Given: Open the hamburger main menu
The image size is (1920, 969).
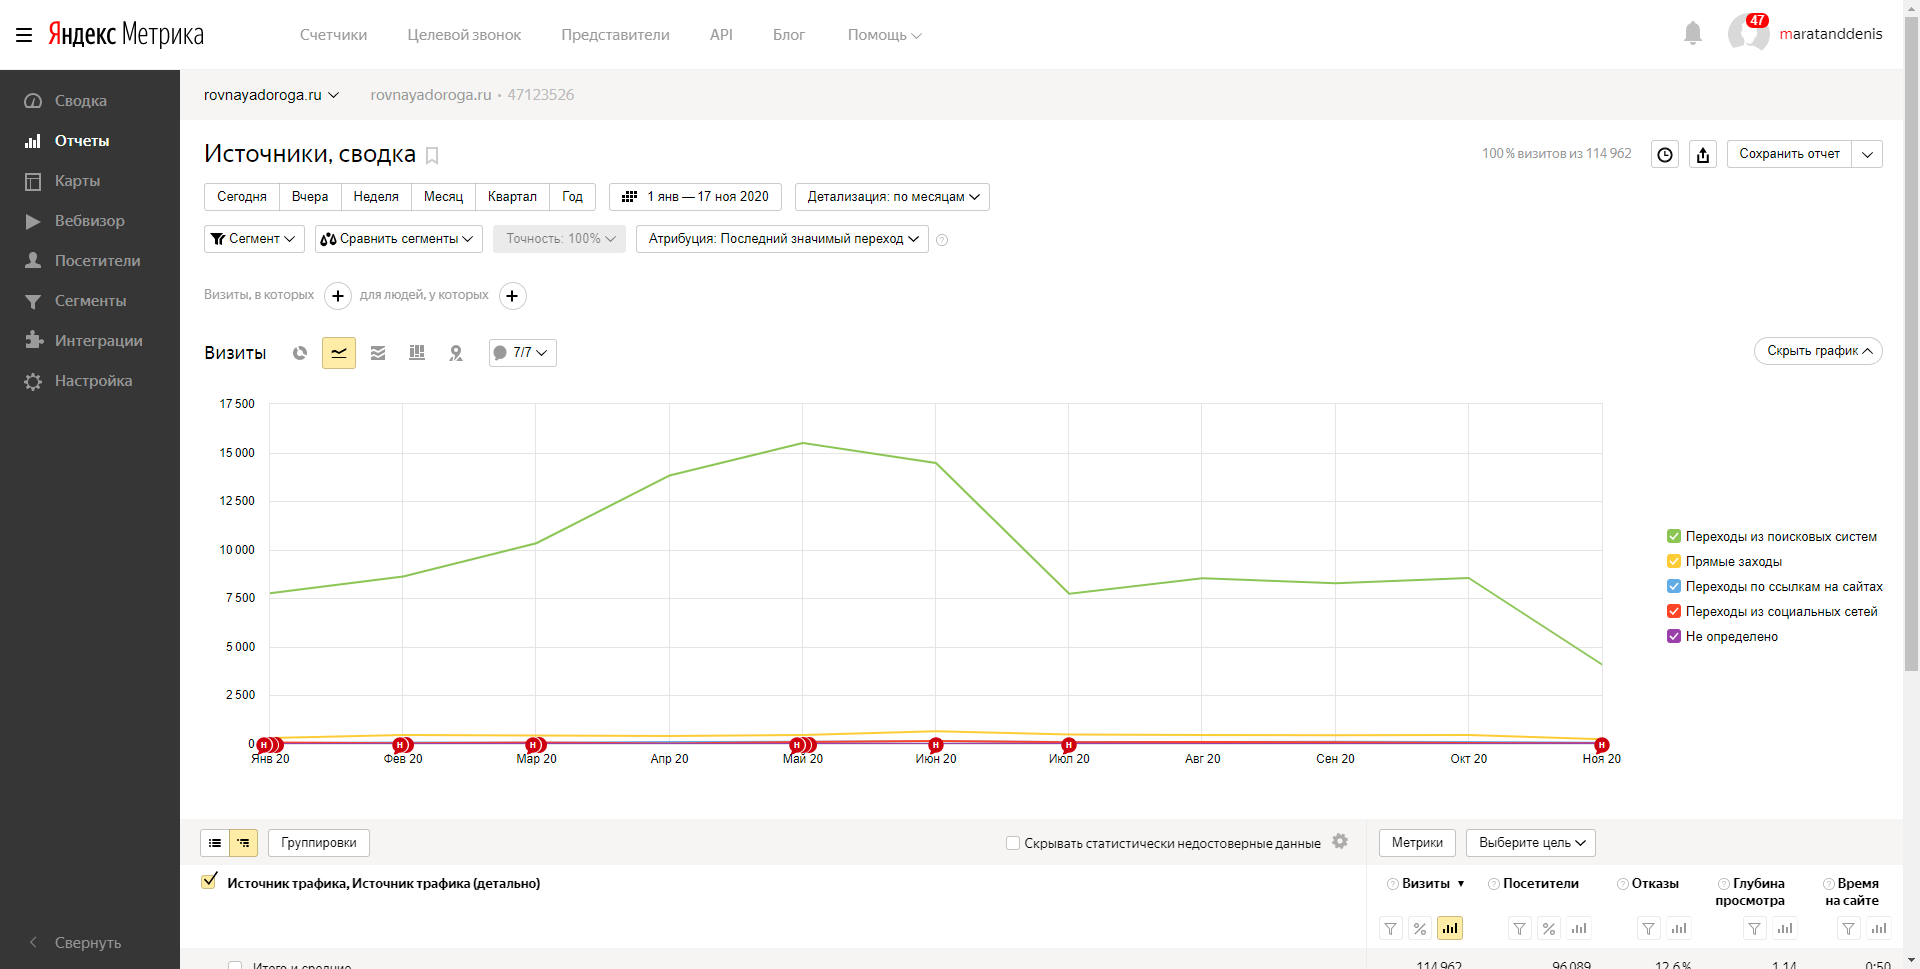Looking at the screenshot, I should 24,35.
